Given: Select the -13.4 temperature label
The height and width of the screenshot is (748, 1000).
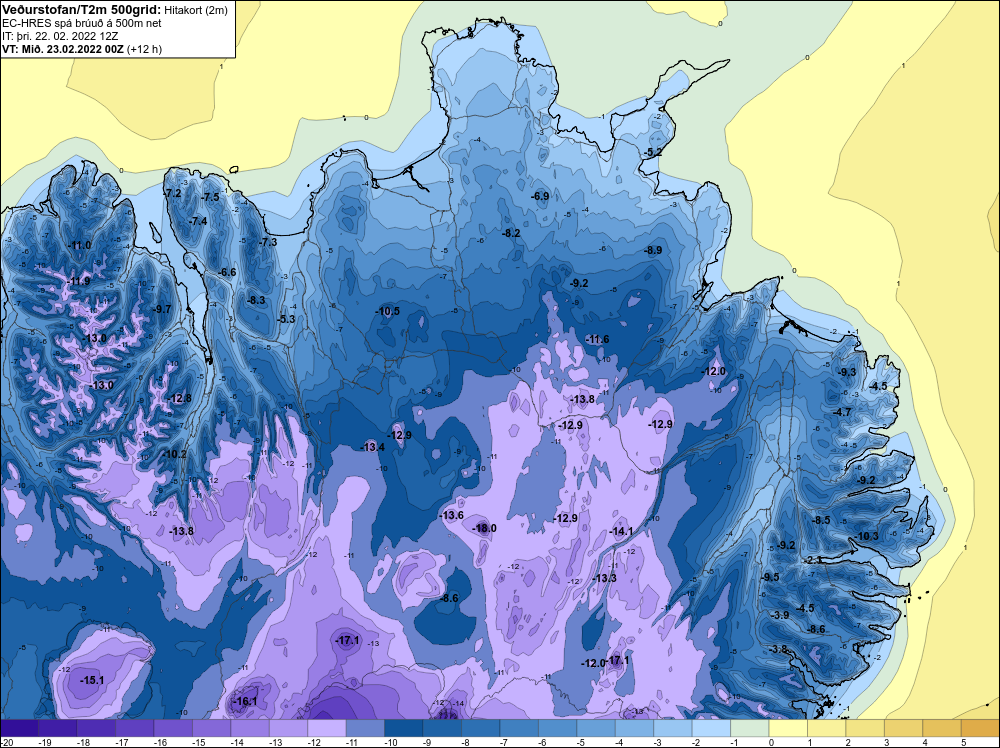Looking at the screenshot, I should [x=373, y=447].
